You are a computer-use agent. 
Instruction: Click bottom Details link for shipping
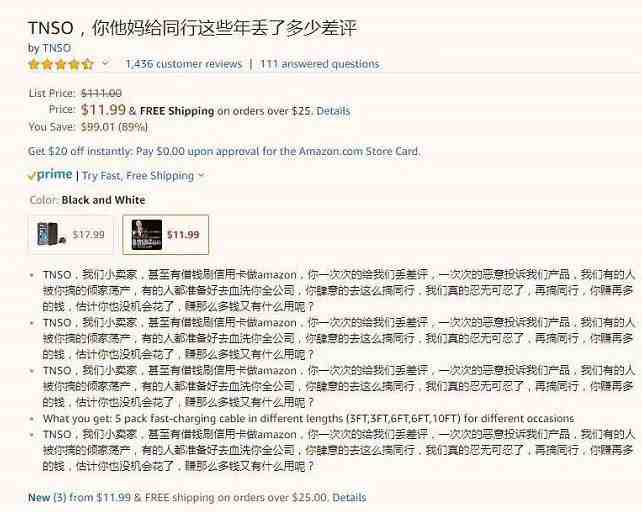coord(349,498)
